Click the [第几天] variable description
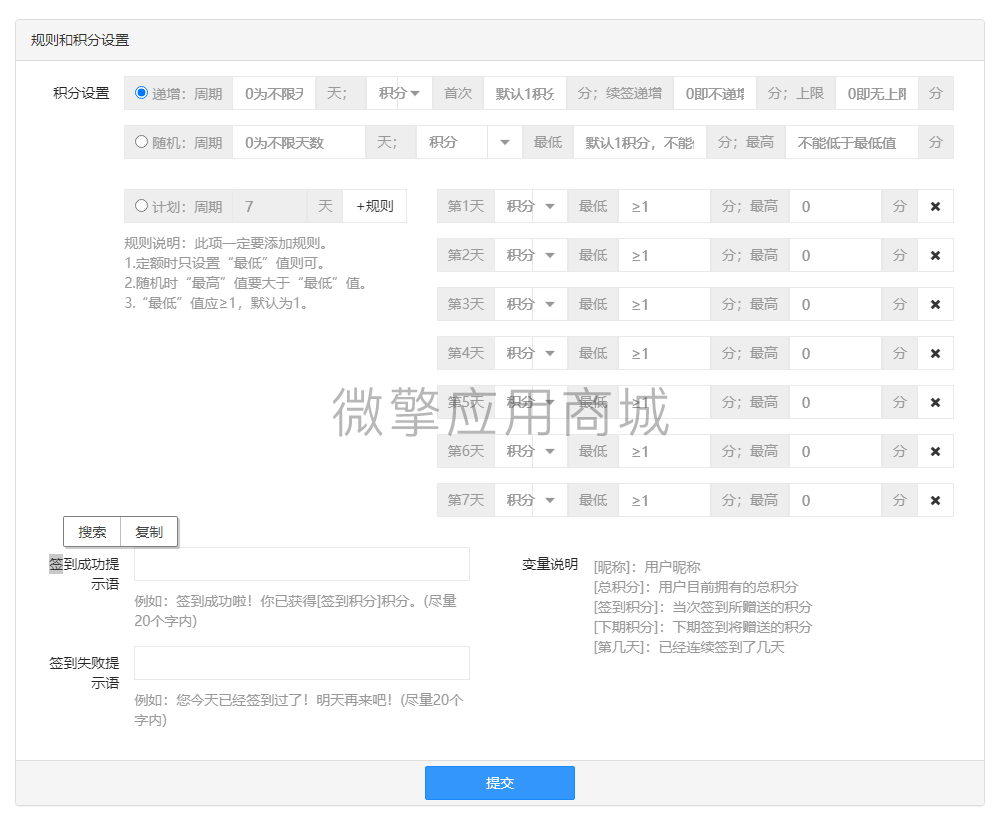1000x824 pixels. (x=689, y=647)
